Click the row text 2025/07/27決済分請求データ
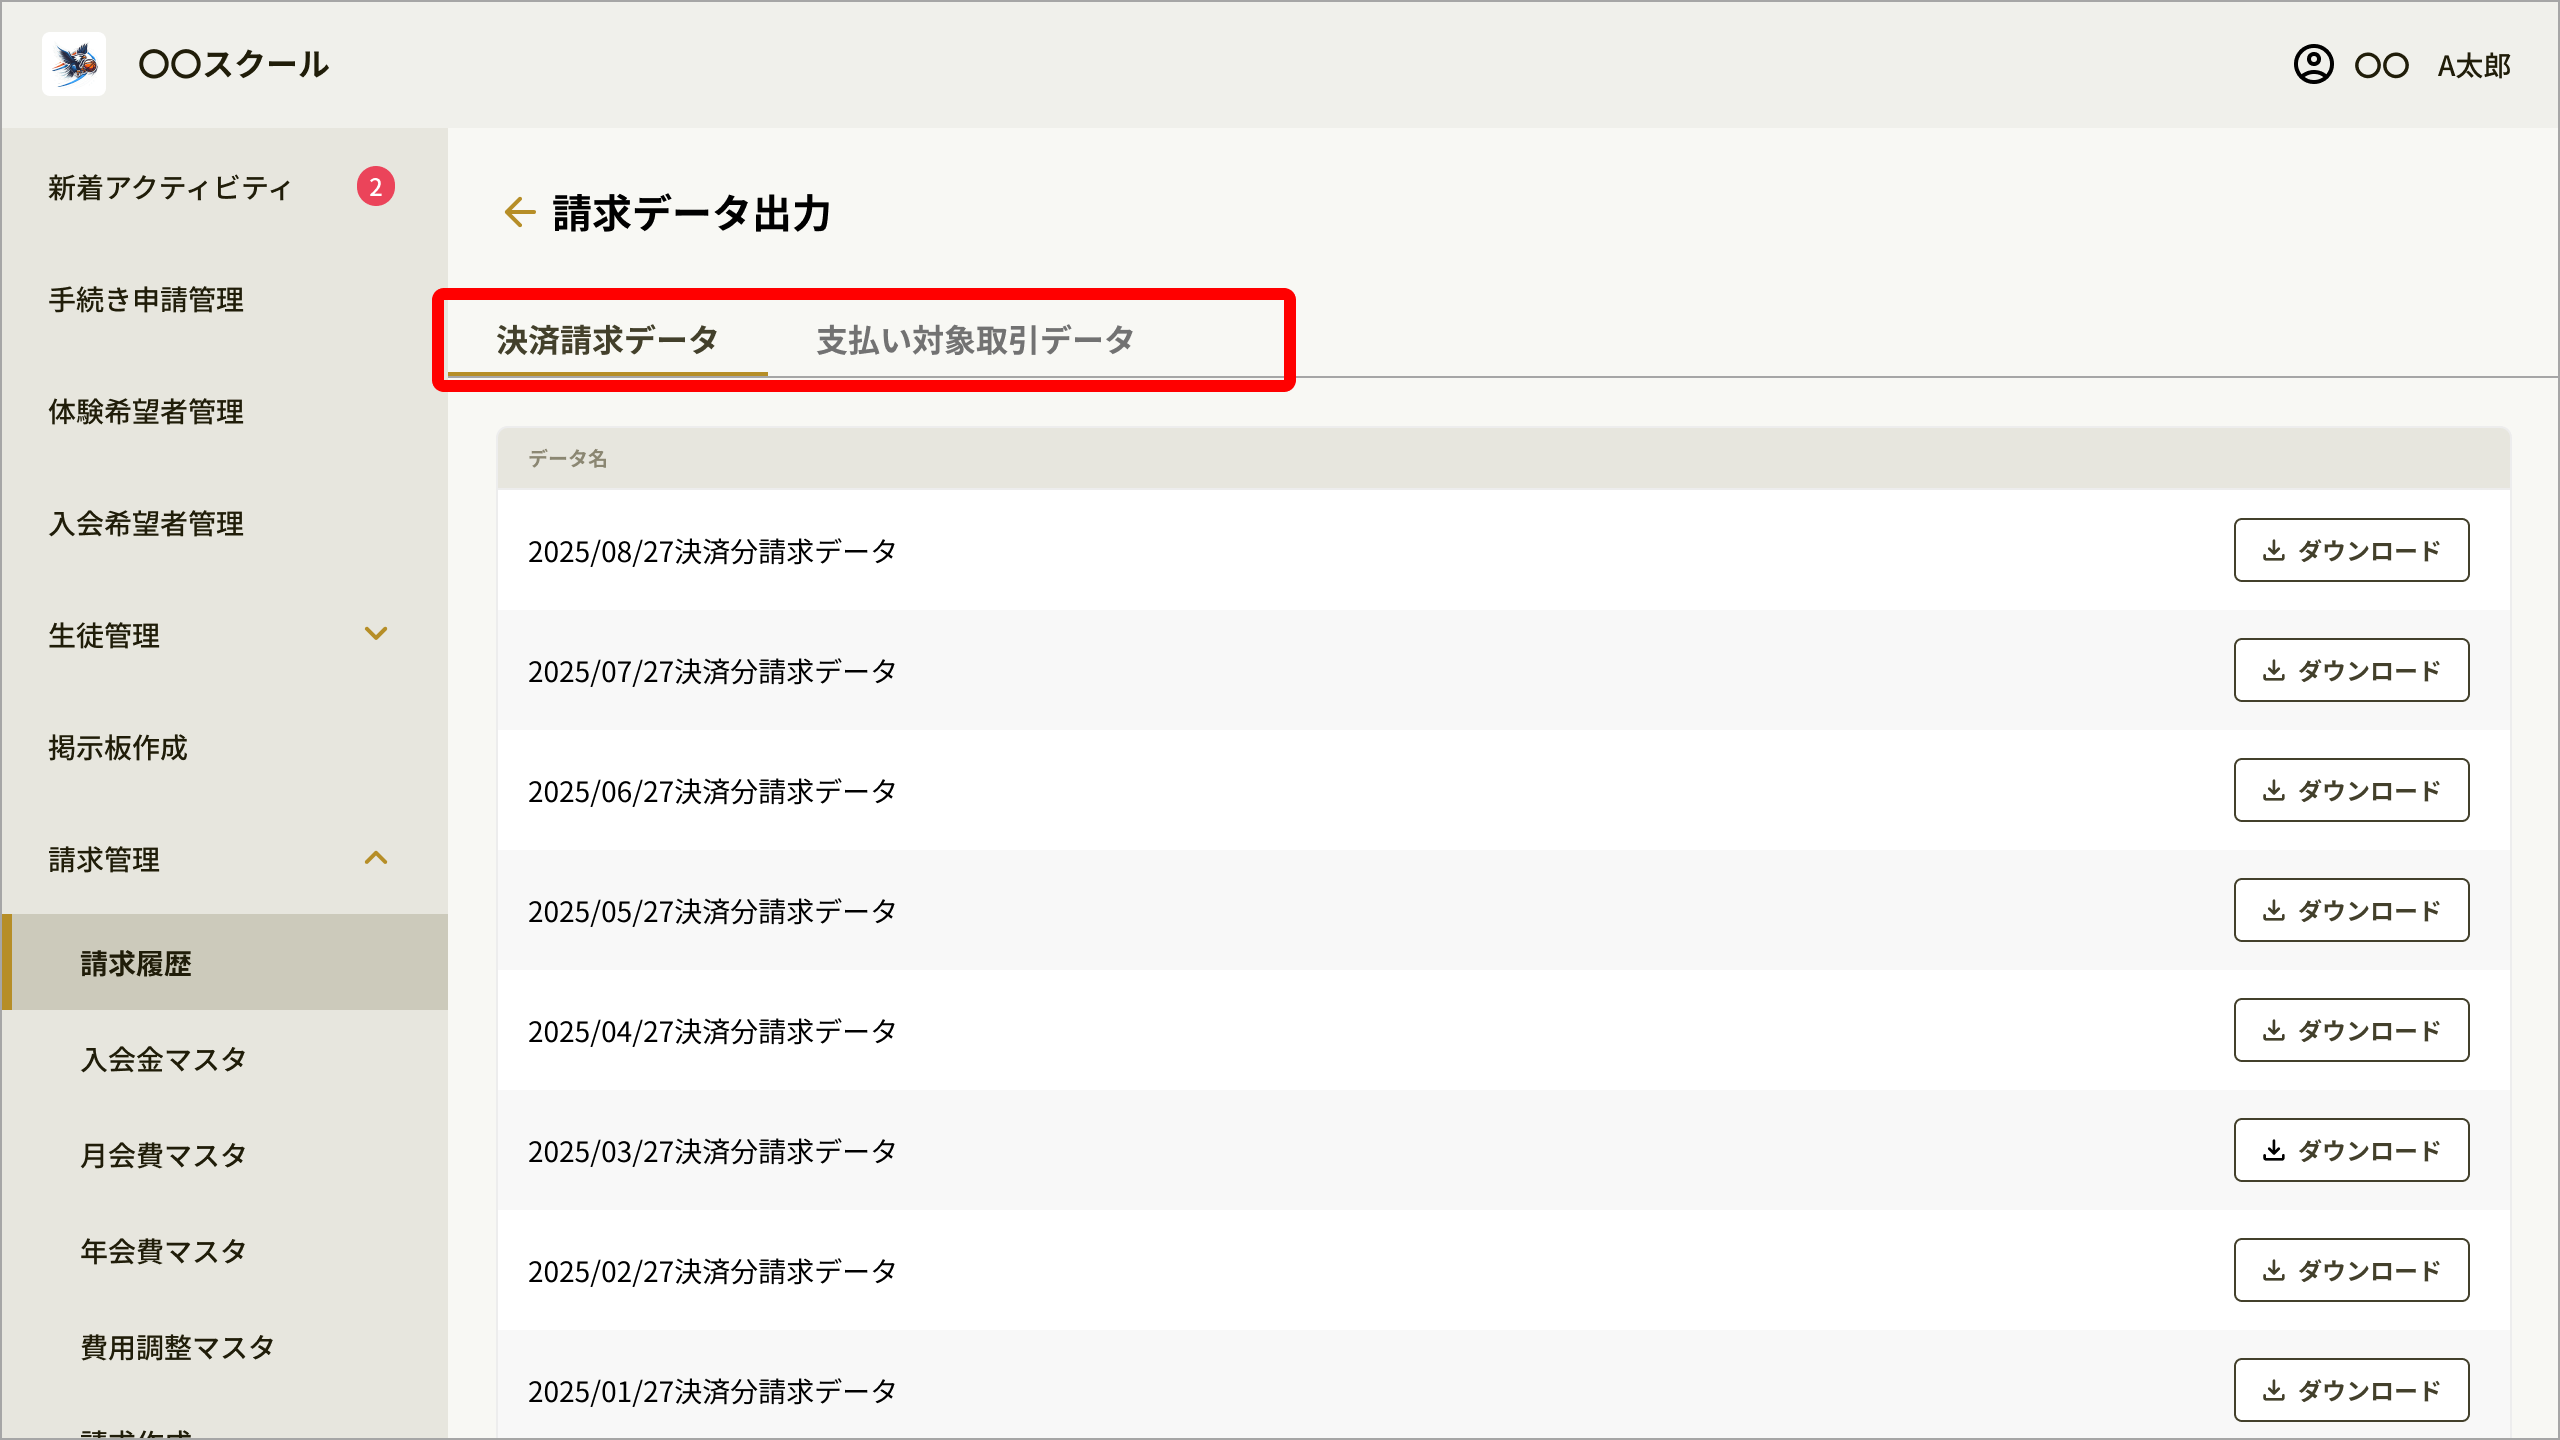 pyautogui.click(x=712, y=671)
